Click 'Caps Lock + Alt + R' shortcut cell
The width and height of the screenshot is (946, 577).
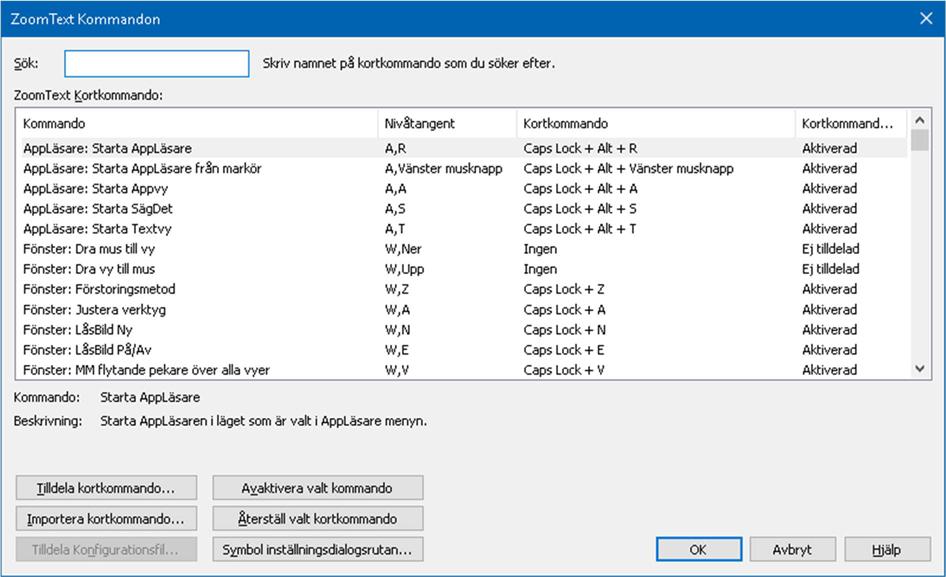pyautogui.click(x=580, y=148)
